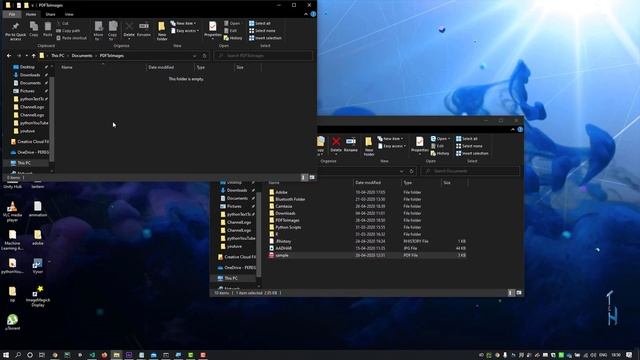Click the Rename icon in PDFToImages ribbon
640x360 pixels.
pyautogui.click(x=144, y=29)
